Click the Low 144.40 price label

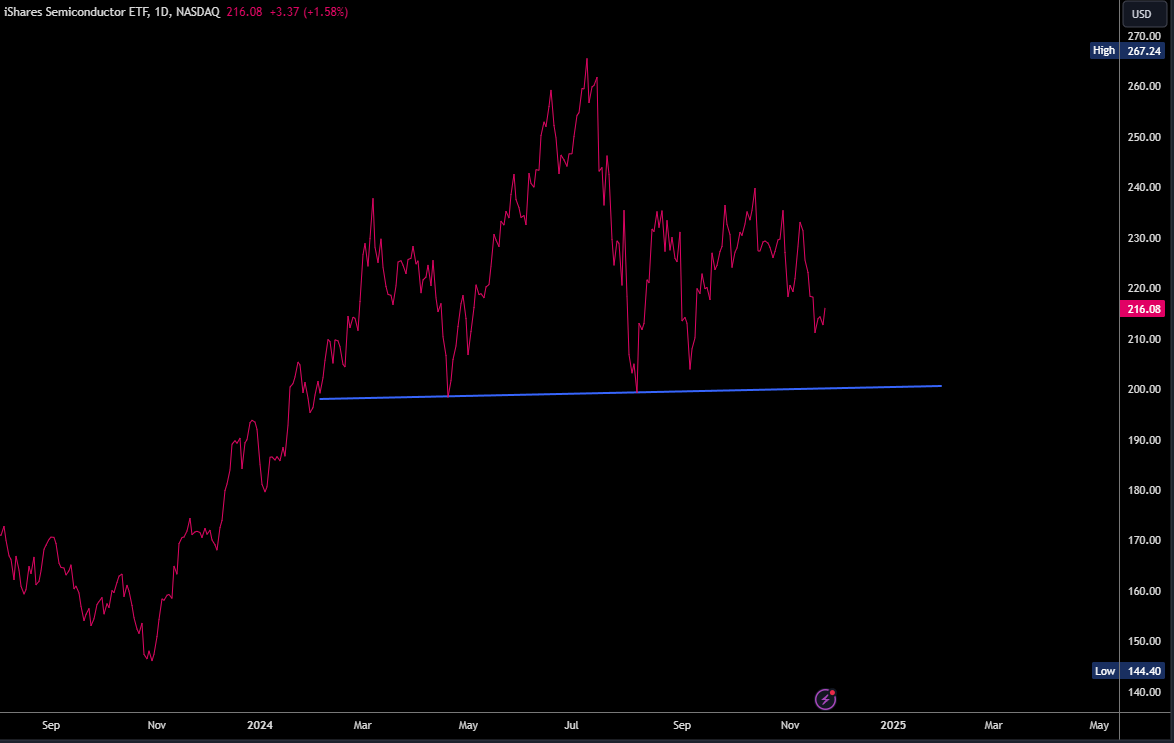pos(1128,671)
